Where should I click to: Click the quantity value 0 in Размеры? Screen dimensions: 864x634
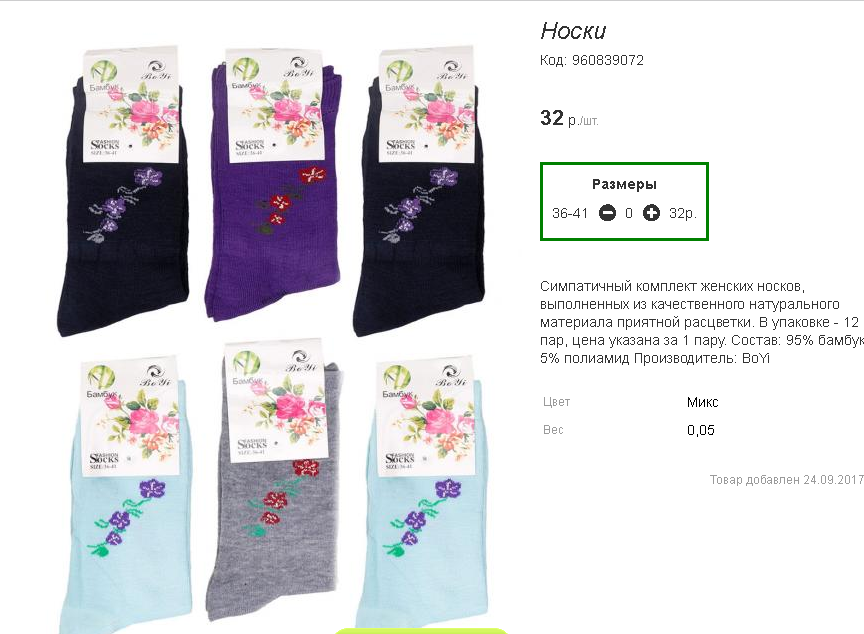[629, 213]
